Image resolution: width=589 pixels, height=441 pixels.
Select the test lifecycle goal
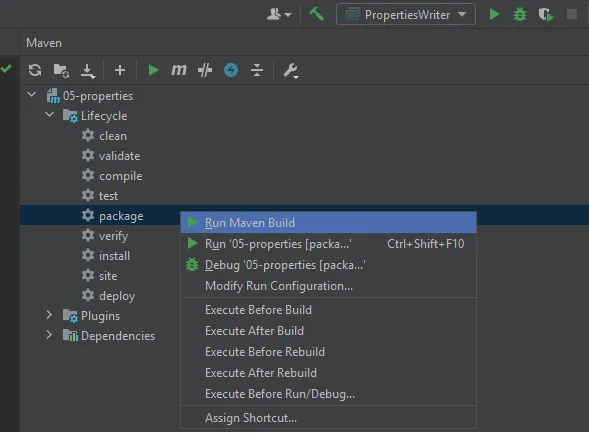(x=108, y=196)
